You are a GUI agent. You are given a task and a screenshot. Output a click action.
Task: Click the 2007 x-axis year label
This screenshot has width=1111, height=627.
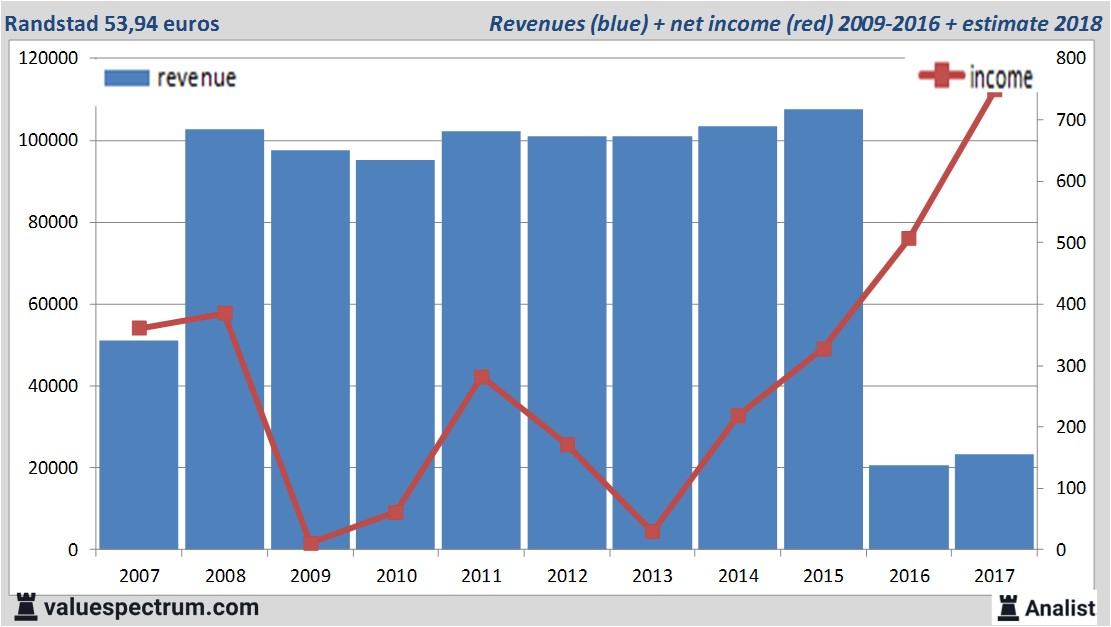coord(140,575)
